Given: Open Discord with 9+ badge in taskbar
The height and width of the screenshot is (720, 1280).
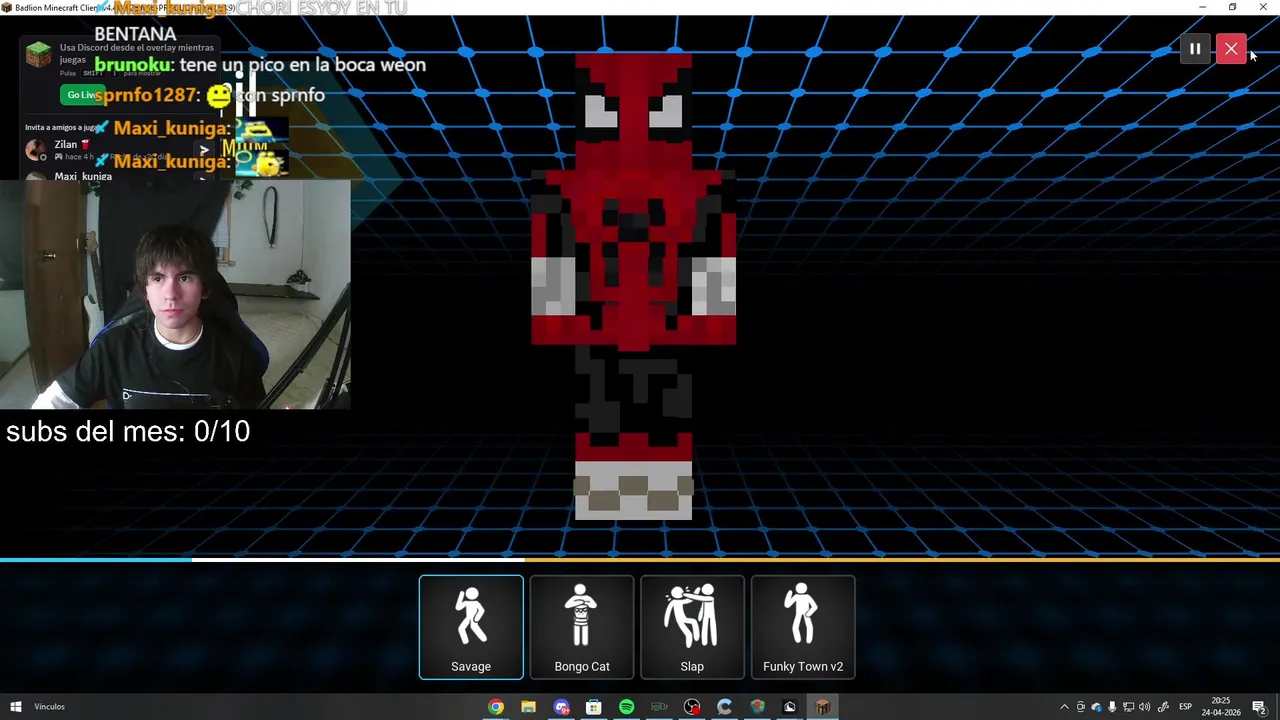Looking at the screenshot, I should (561, 707).
